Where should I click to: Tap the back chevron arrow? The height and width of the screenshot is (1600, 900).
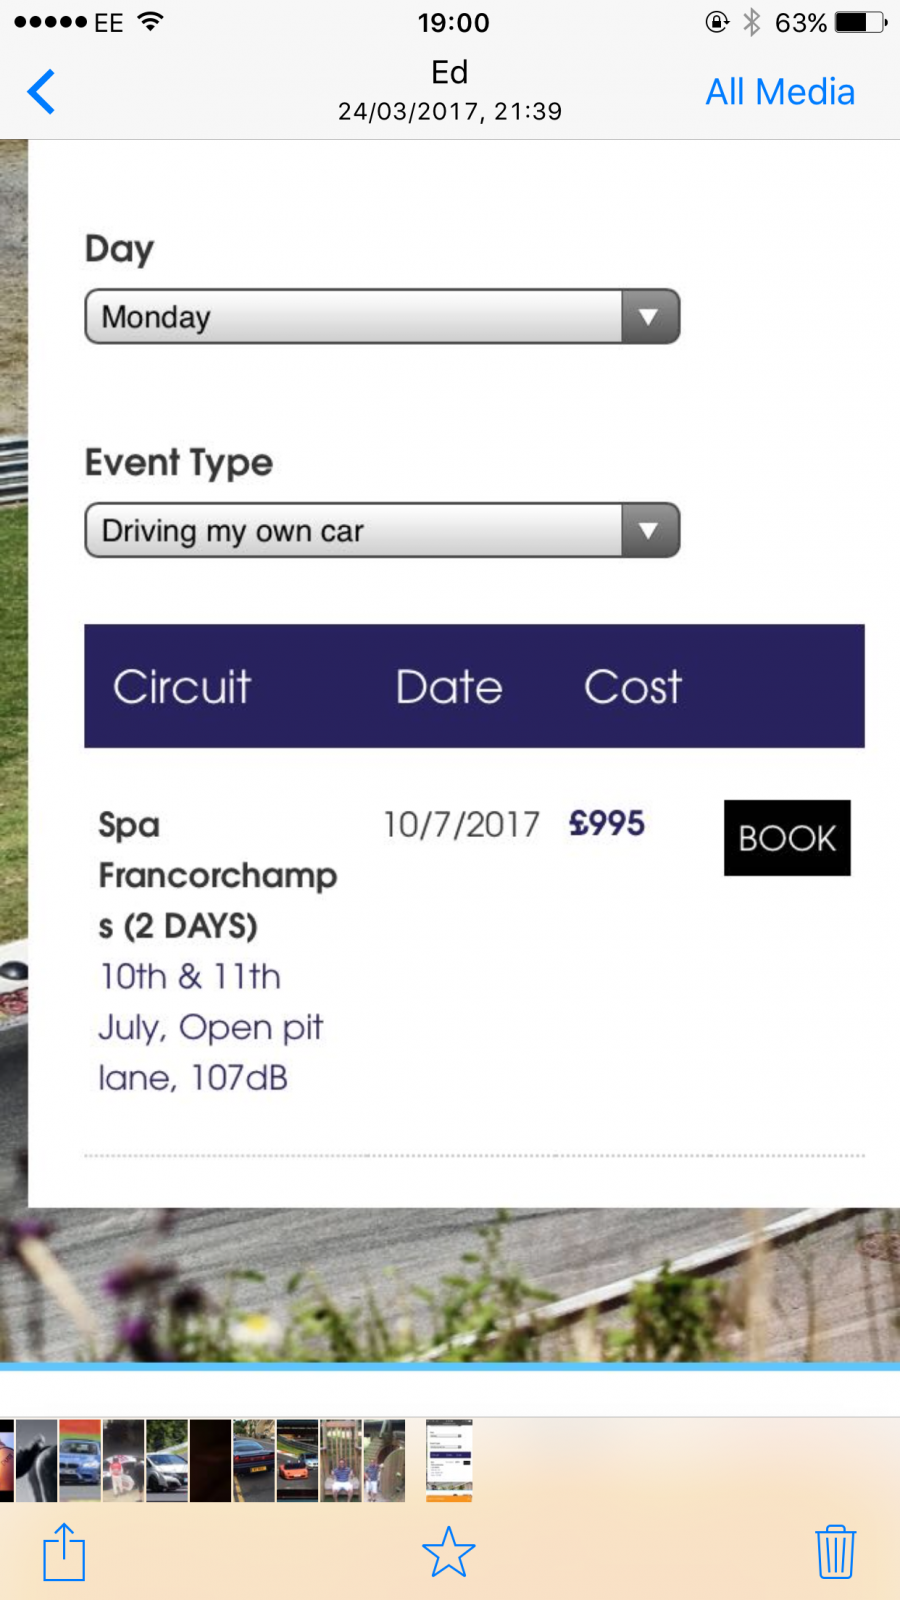click(41, 92)
